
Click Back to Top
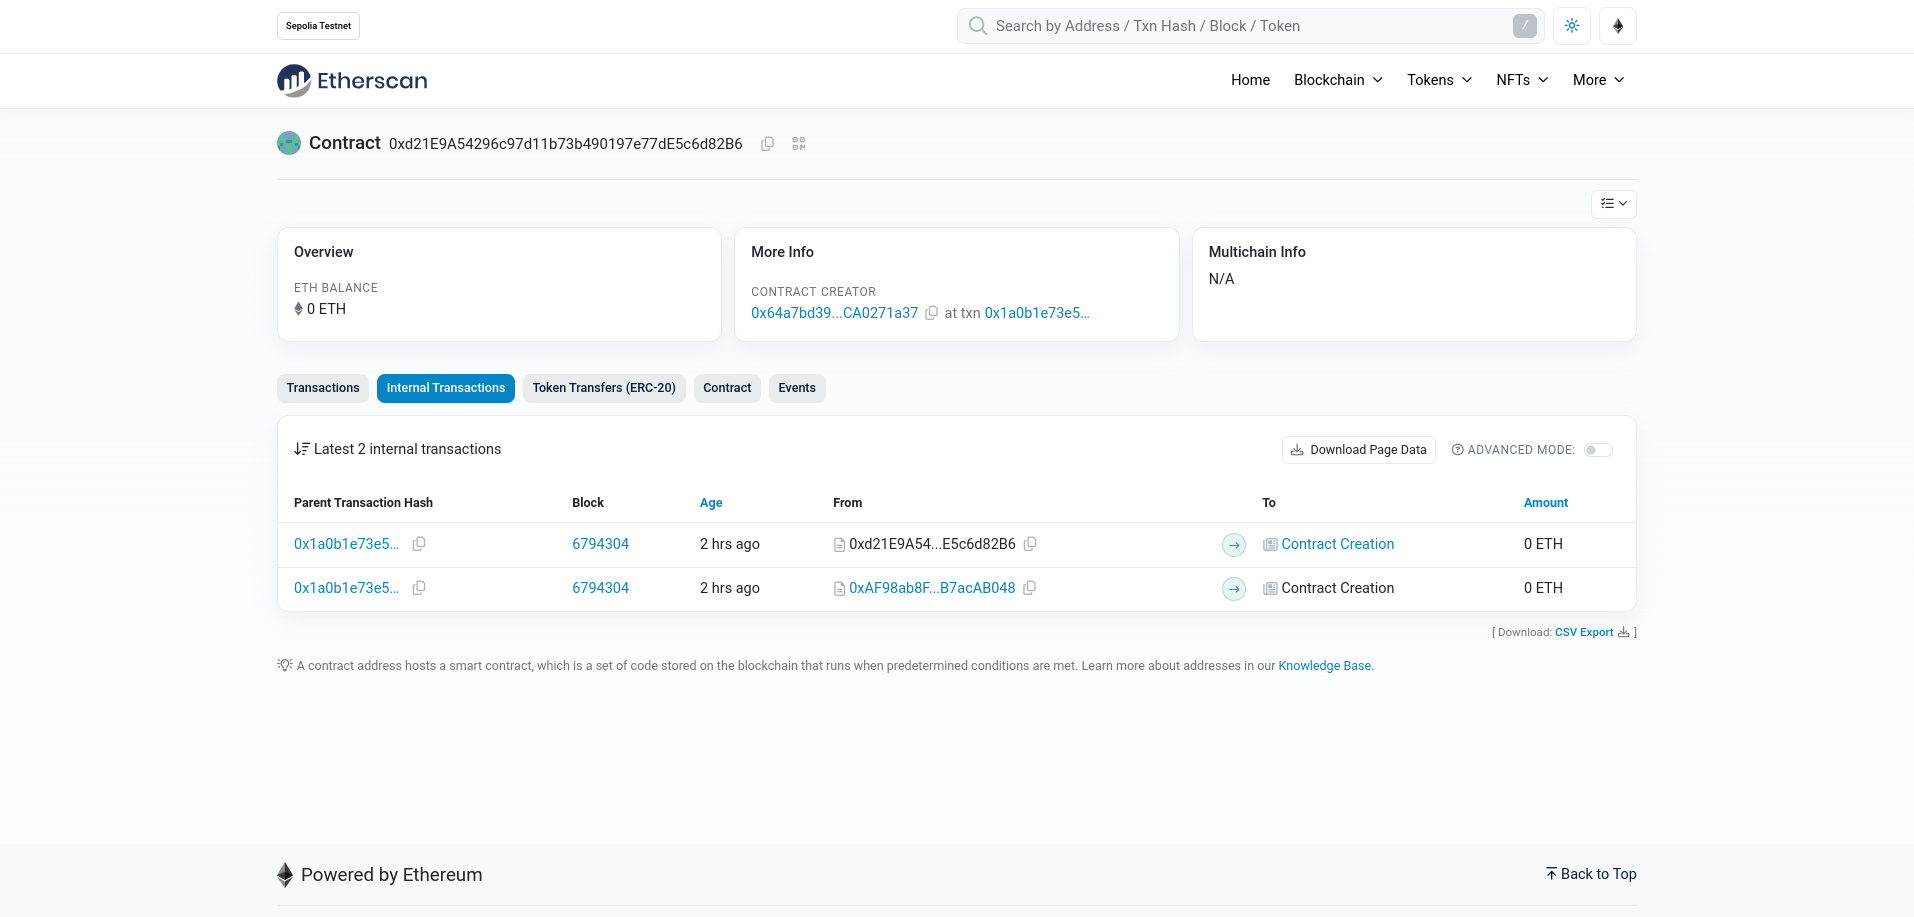[1591, 874]
